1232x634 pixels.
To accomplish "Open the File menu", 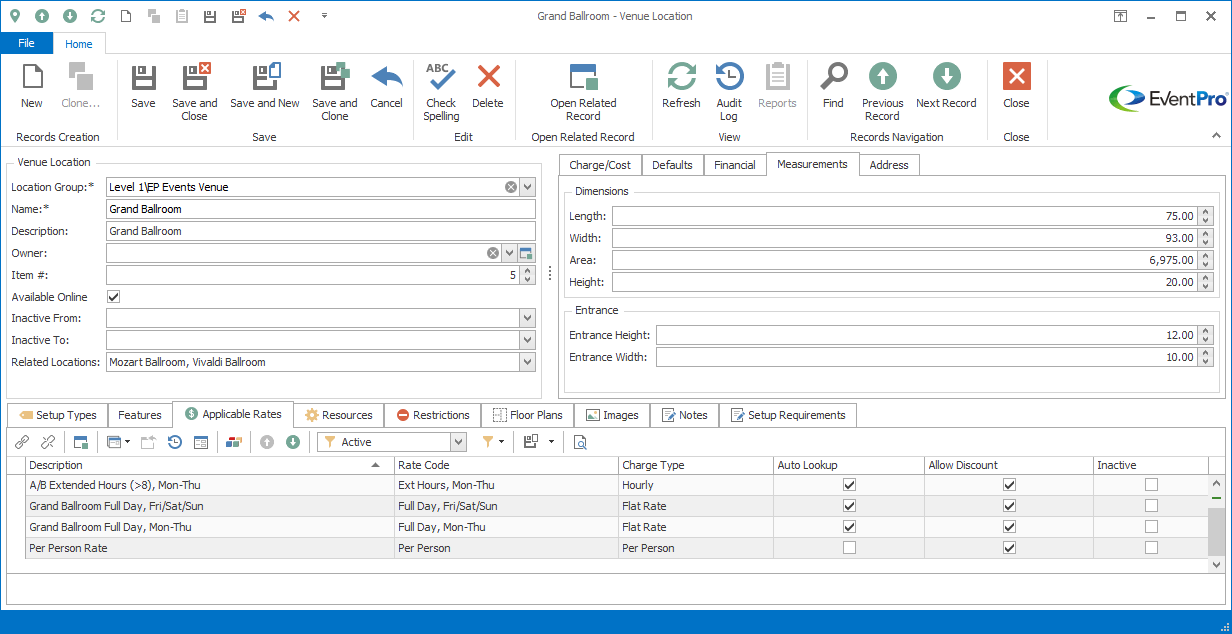I will pos(26,44).
